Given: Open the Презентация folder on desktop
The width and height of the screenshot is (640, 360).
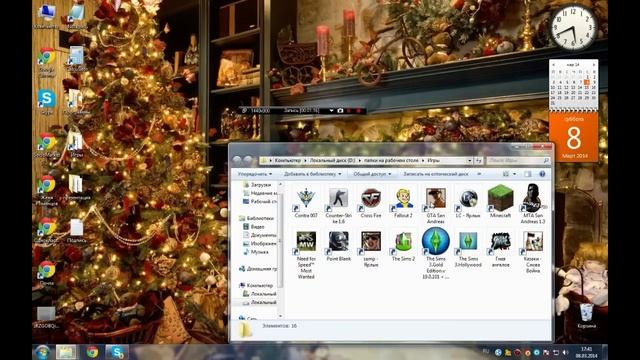Looking at the screenshot, I should [76, 187].
